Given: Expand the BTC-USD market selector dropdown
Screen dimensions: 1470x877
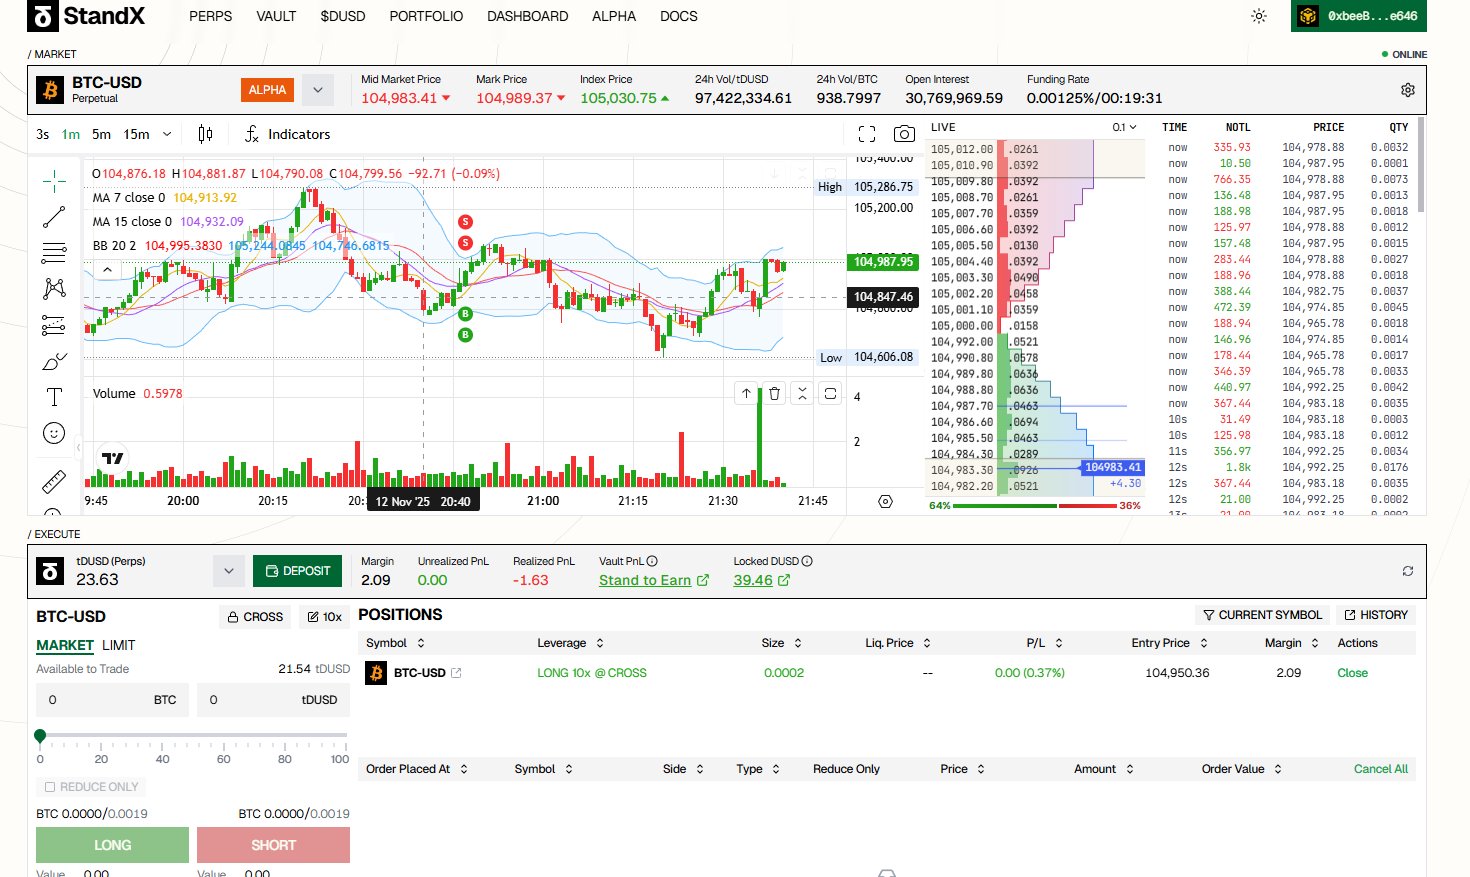Looking at the screenshot, I should click(317, 90).
